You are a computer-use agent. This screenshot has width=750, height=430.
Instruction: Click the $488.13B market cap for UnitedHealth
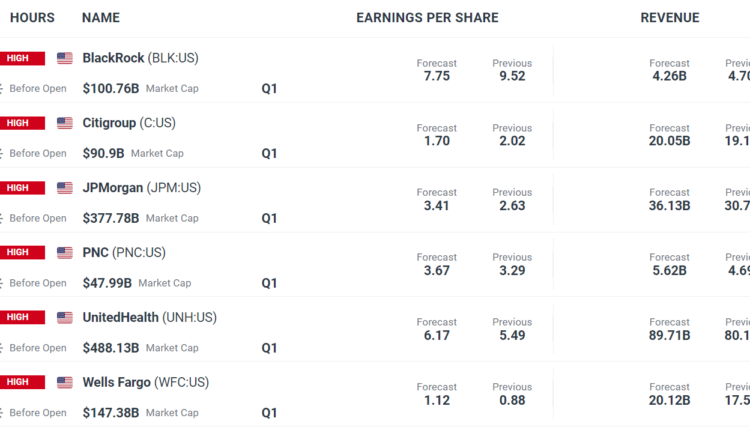pos(111,348)
